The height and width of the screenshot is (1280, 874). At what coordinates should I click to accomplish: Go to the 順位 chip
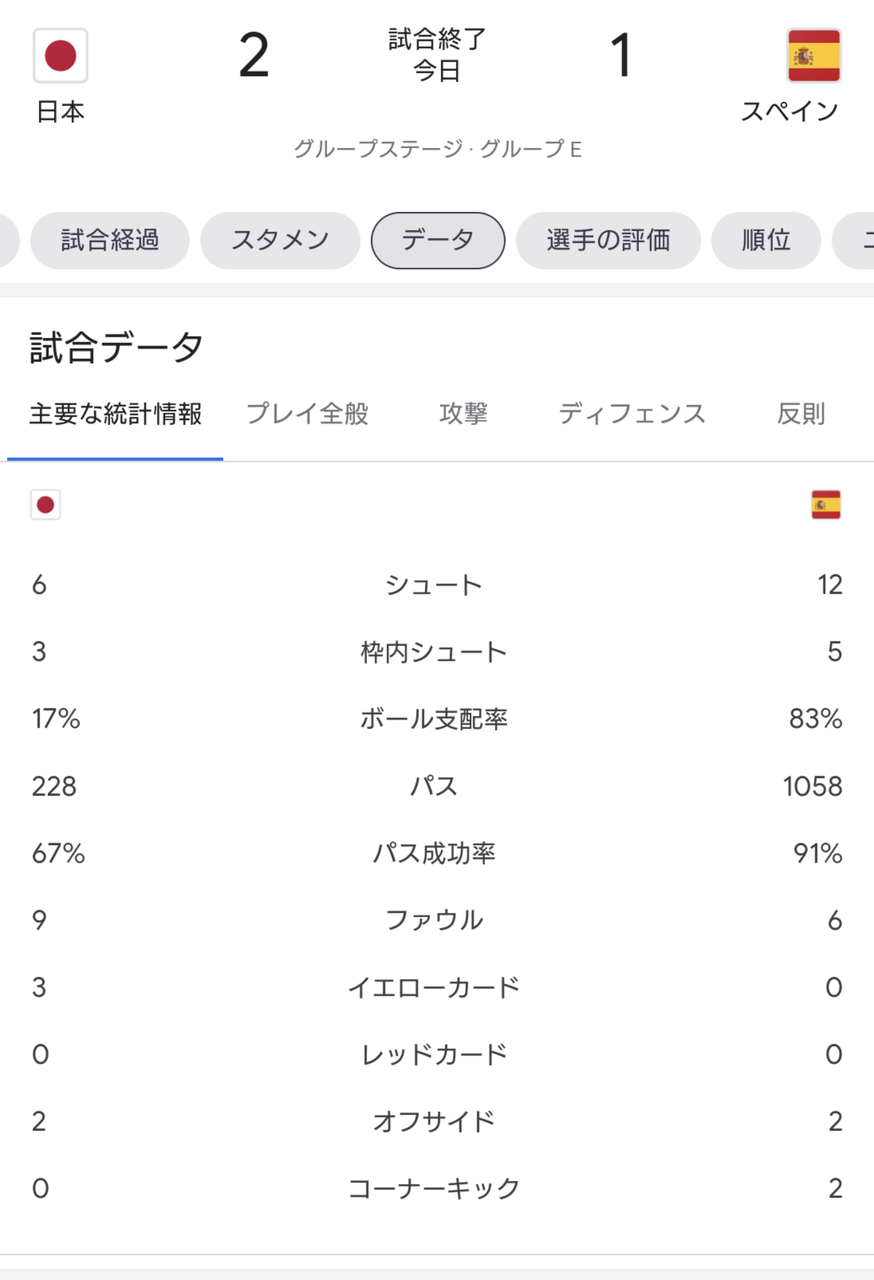point(766,240)
